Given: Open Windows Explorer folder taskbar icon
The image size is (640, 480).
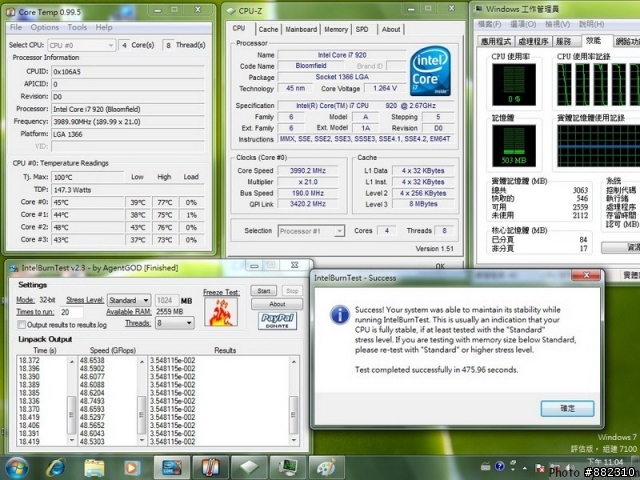Looking at the screenshot, I should (x=94, y=468).
